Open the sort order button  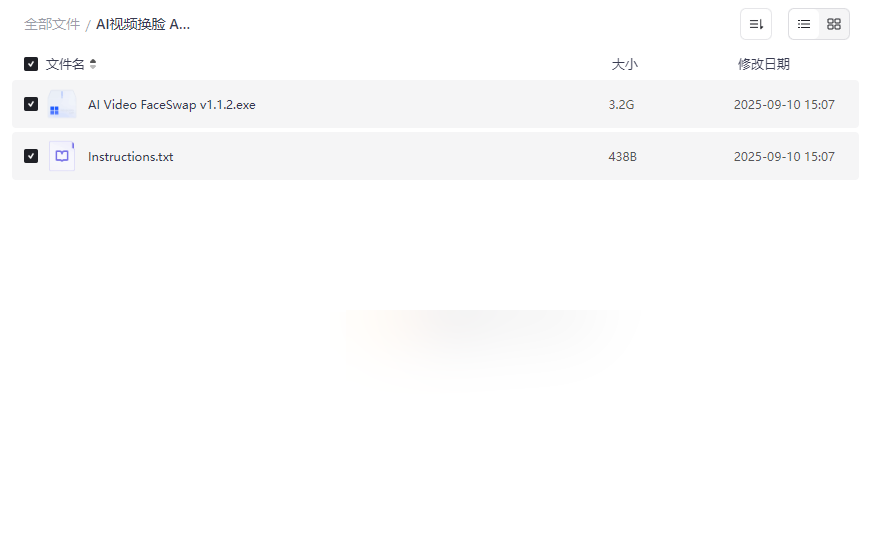(x=756, y=24)
